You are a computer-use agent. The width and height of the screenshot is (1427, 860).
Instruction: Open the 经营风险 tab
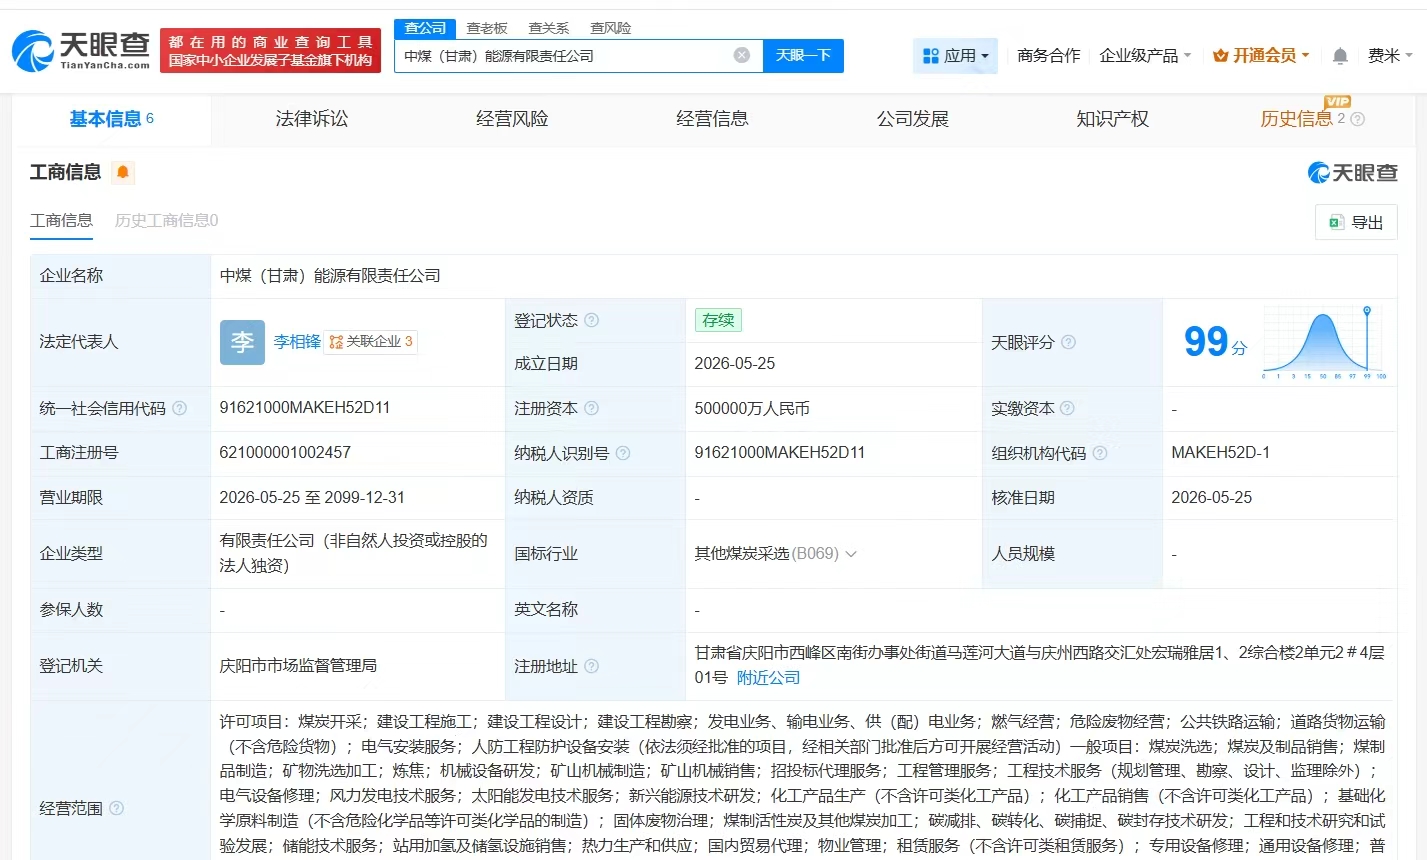pos(512,119)
